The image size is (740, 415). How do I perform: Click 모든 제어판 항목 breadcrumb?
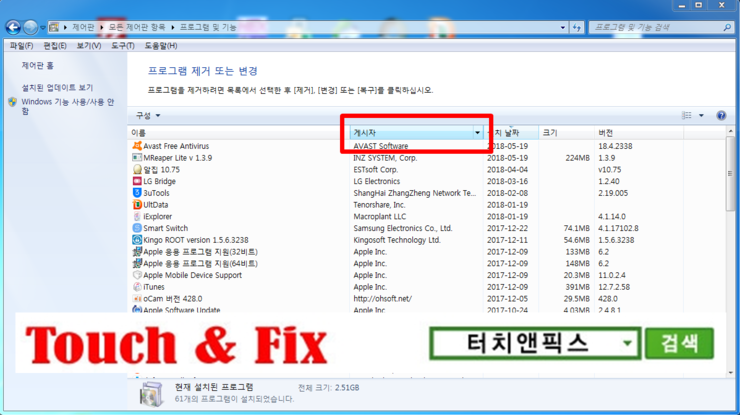[137, 27]
